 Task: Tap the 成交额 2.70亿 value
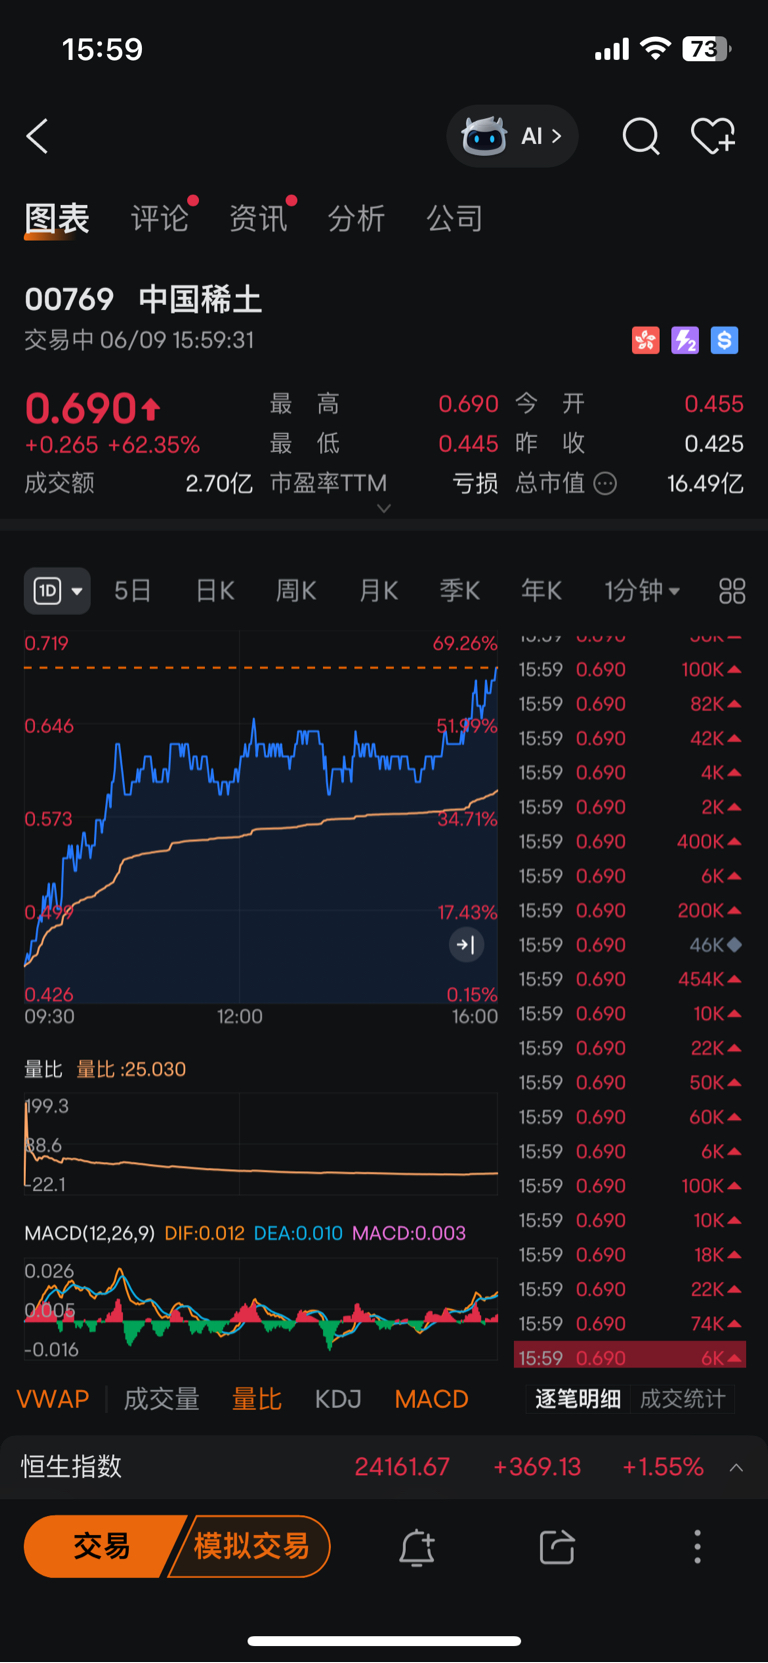218,484
